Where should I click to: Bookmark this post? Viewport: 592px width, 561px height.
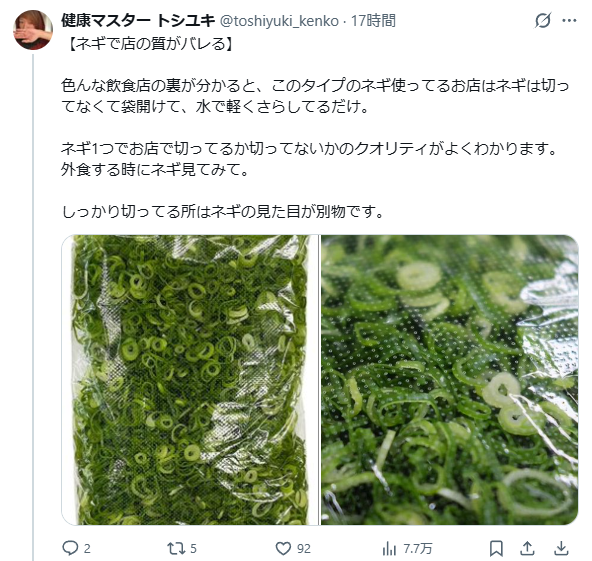[x=496, y=549]
